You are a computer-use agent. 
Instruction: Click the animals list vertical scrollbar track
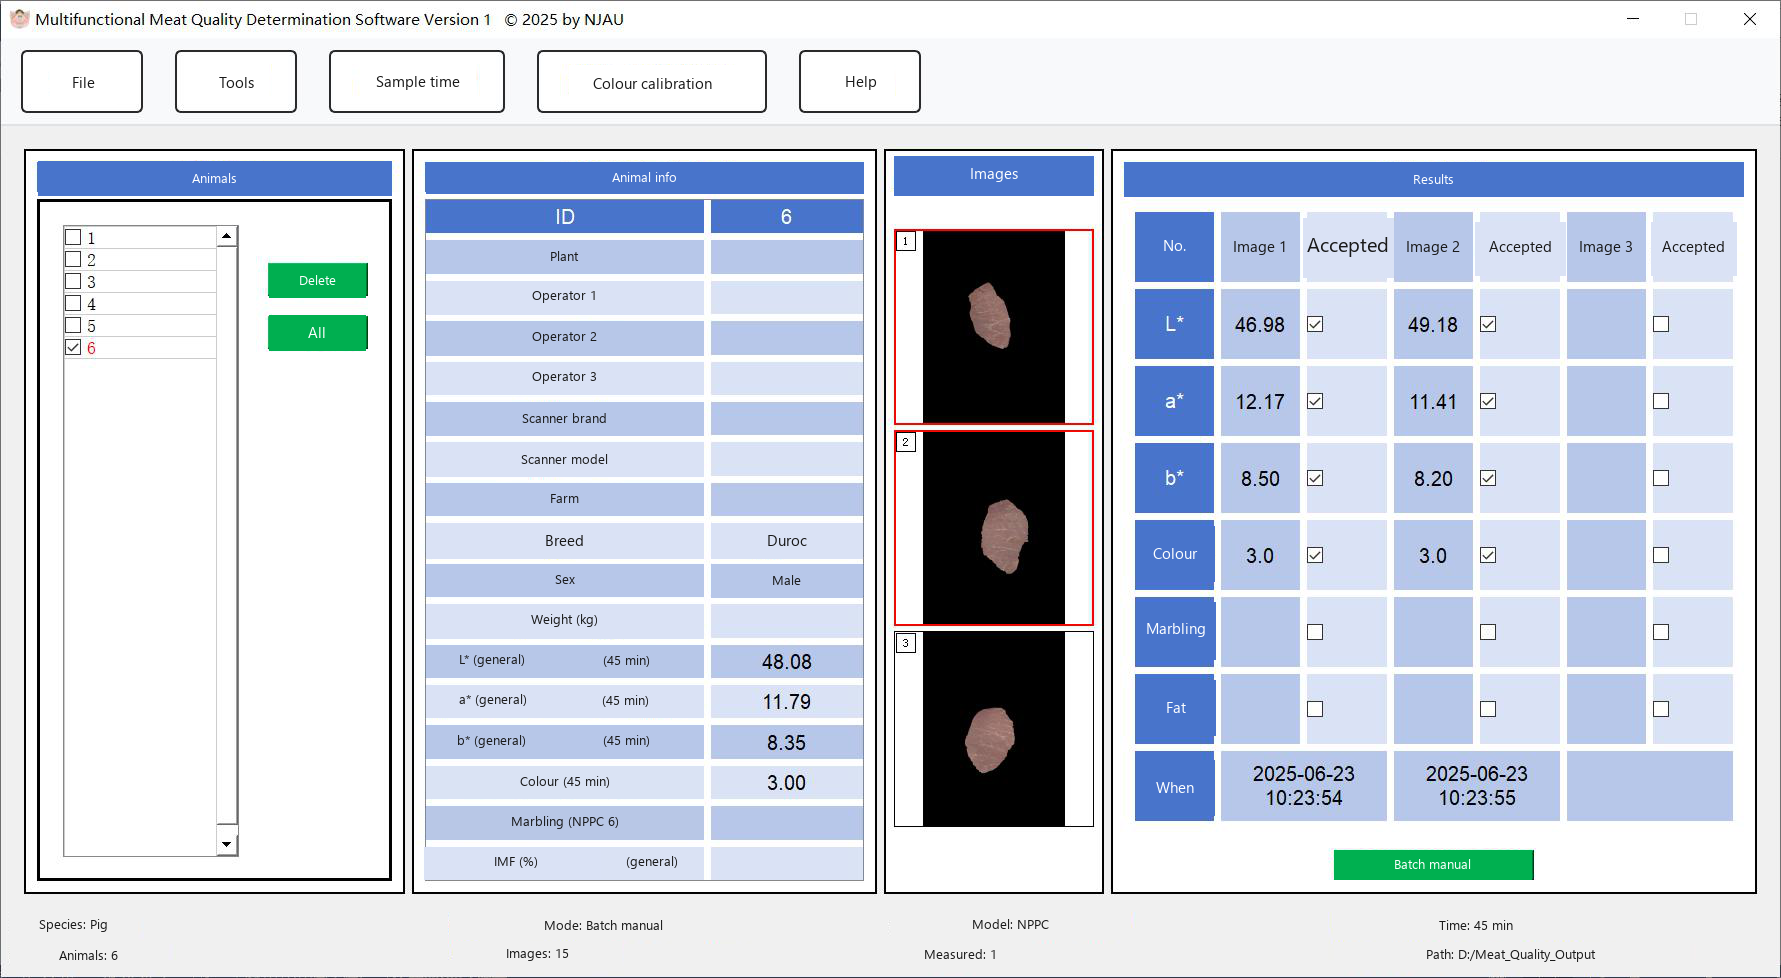[227, 540]
